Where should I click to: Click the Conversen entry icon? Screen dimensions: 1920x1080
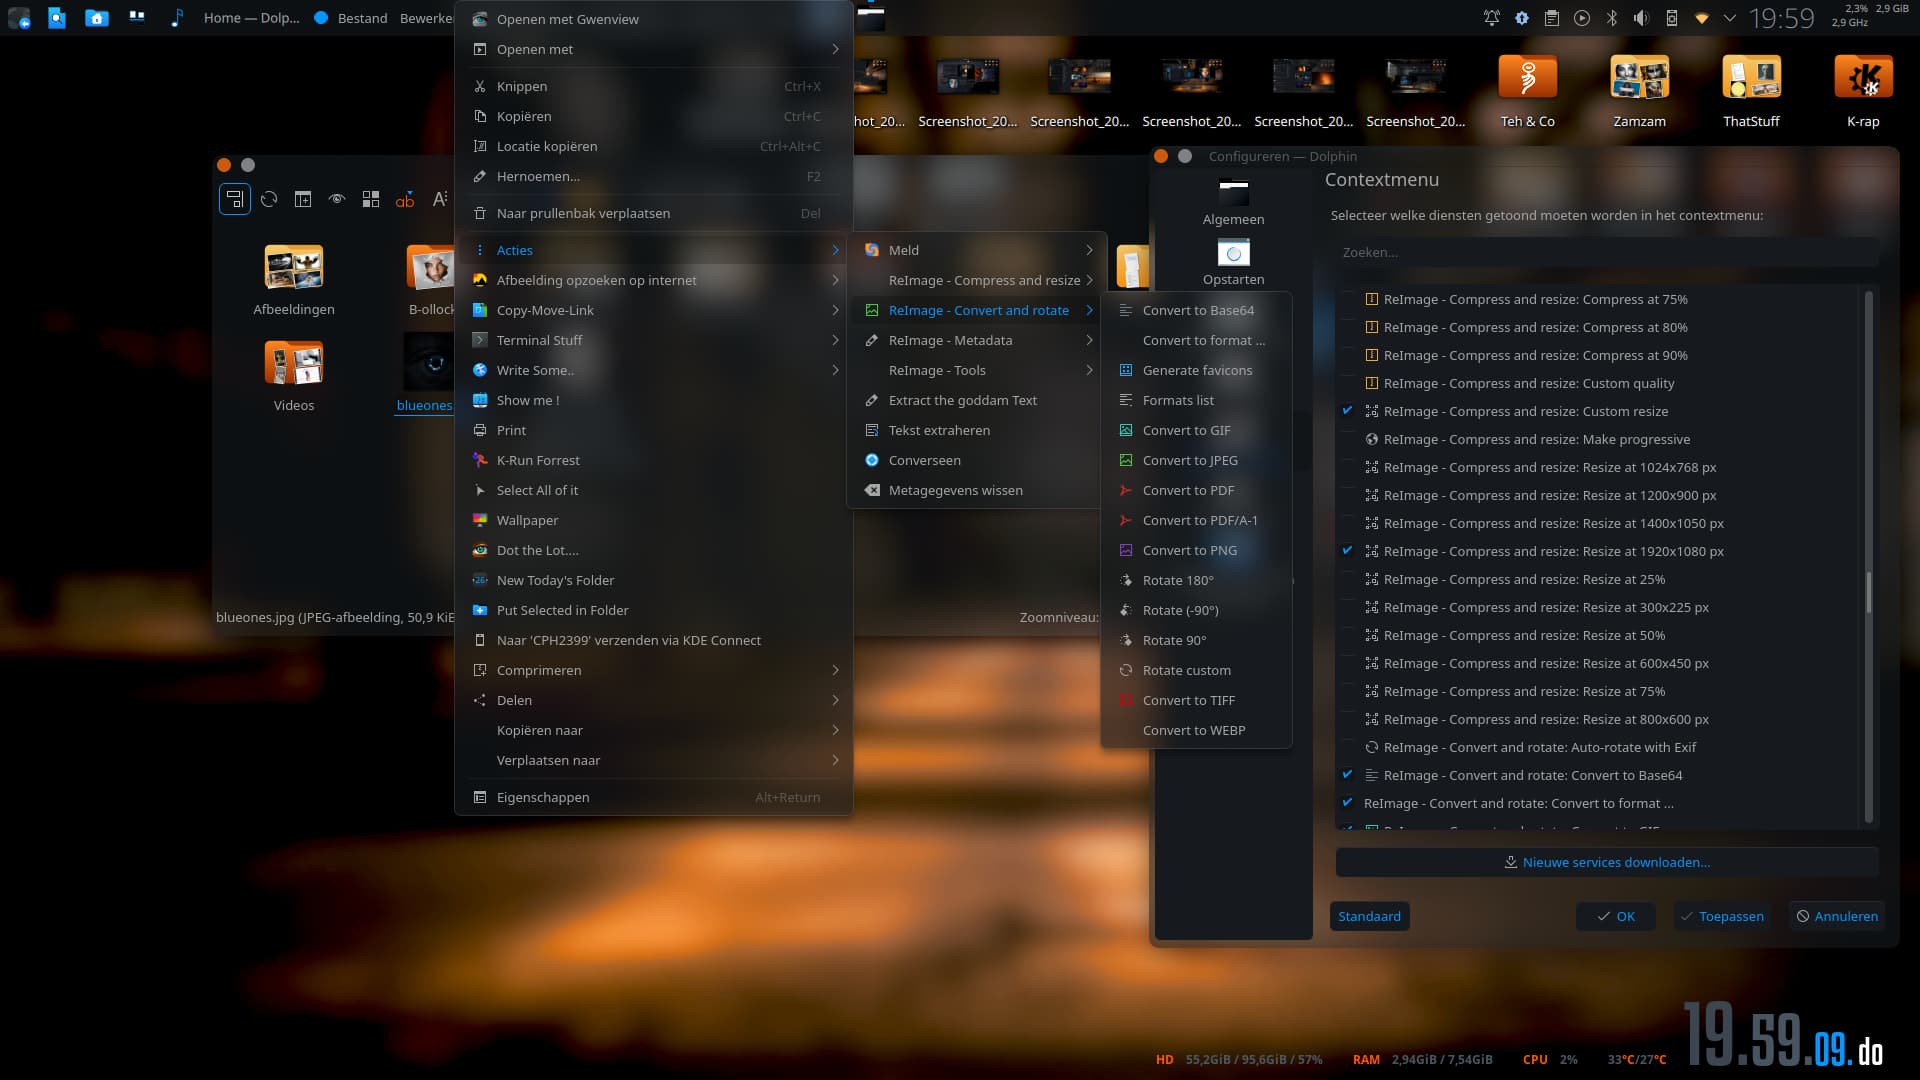click(x=872, y=460)
